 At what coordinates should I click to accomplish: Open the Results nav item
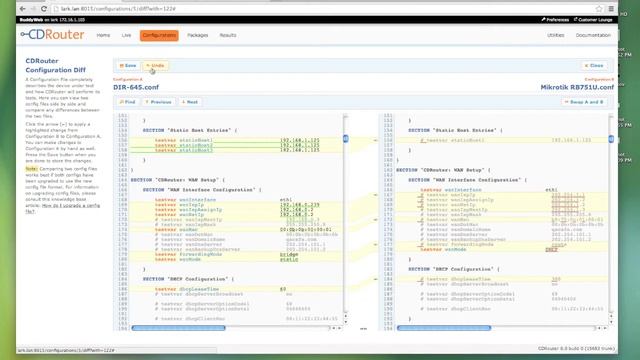click(228, 35)
